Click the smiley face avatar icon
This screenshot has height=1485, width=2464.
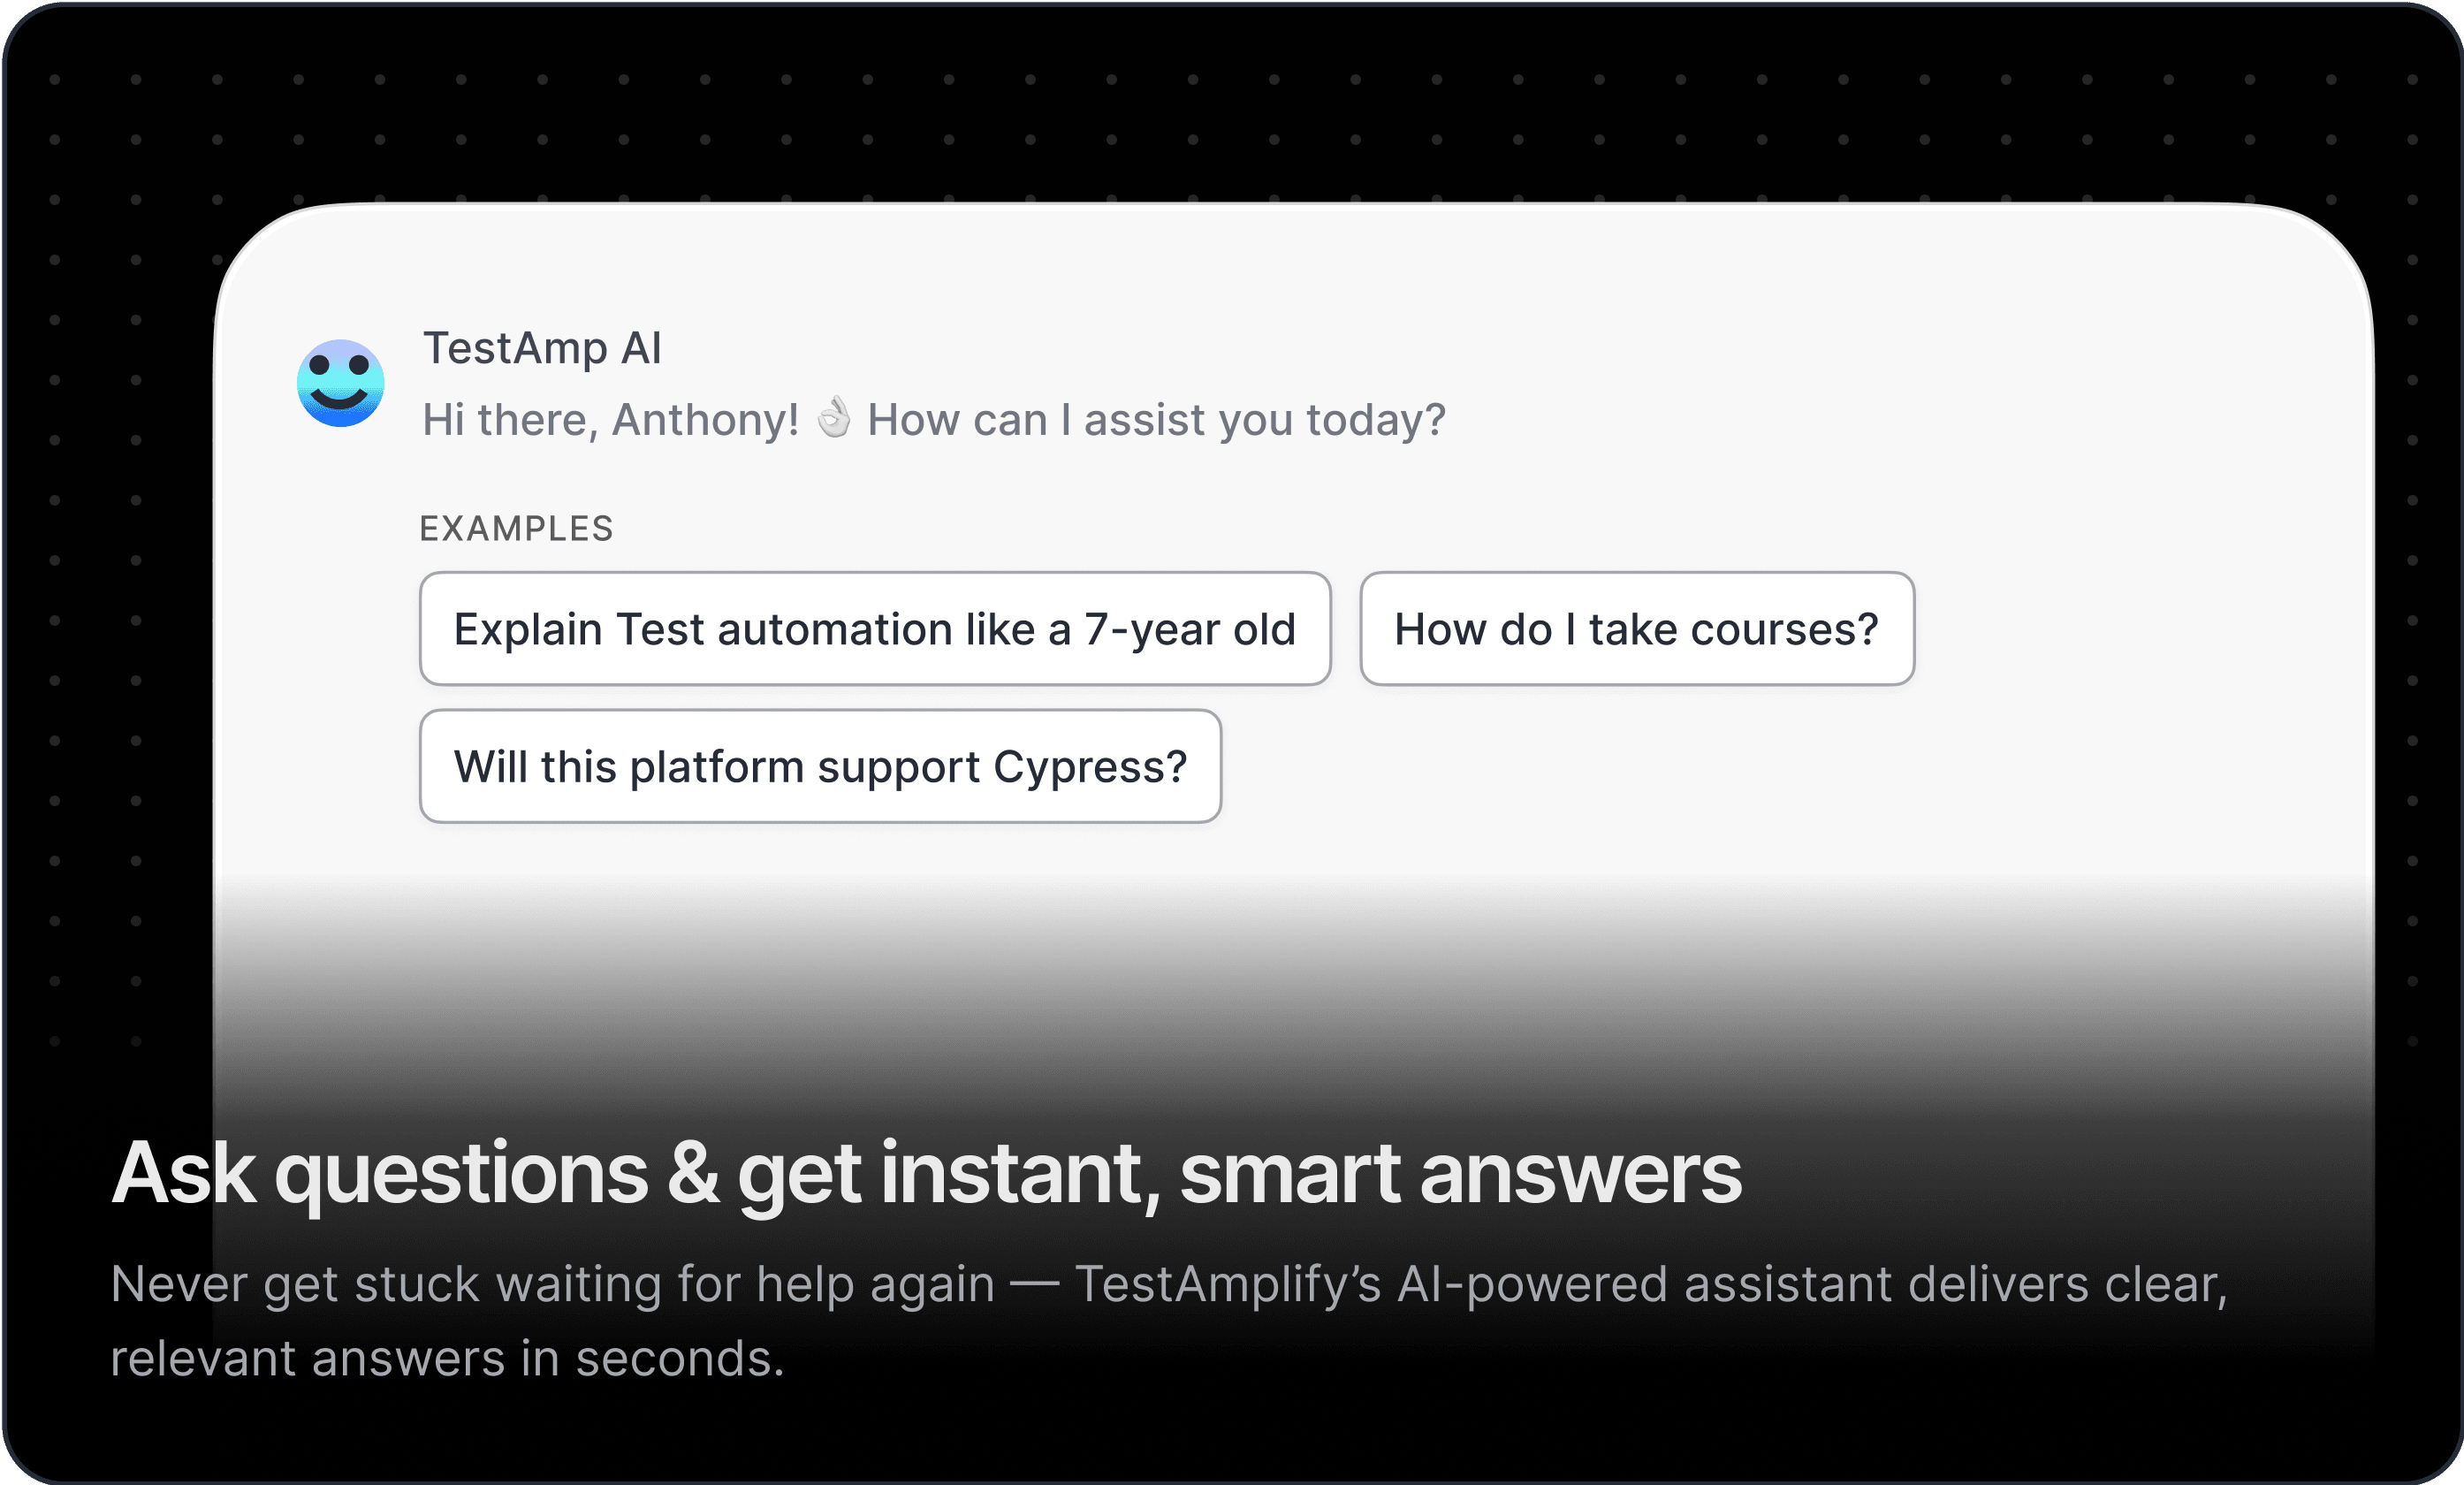pyautogui.click(x=340, y=383)
